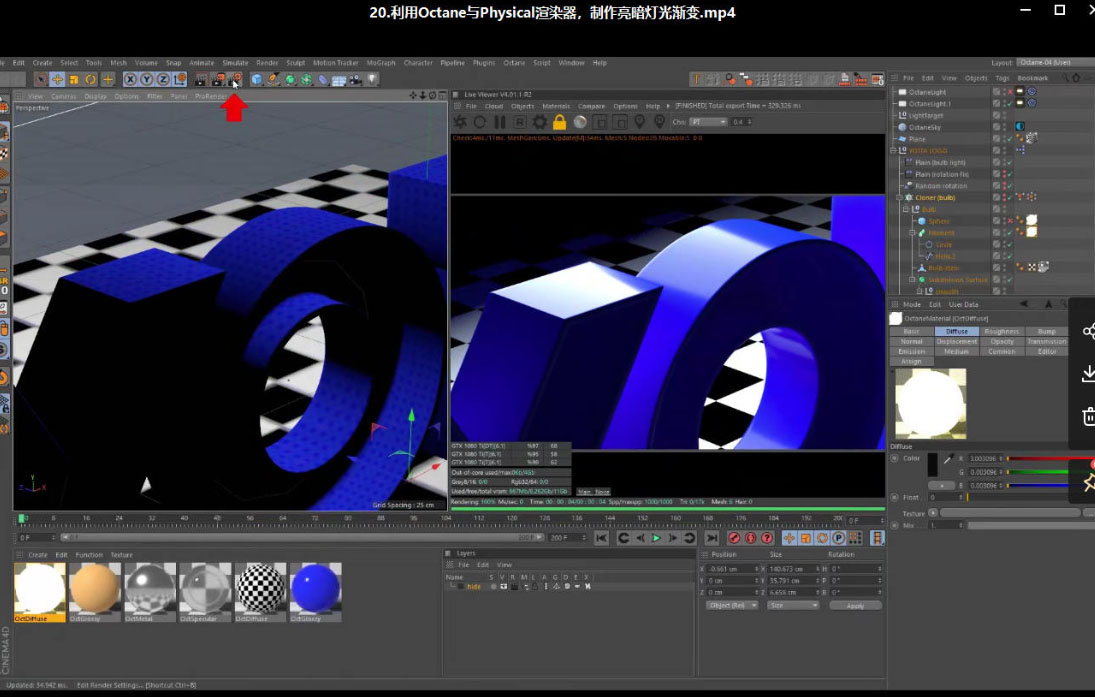The image size is (1095, 697).
Task: Toggle the Y axis lock
Action: coord(147,80)
